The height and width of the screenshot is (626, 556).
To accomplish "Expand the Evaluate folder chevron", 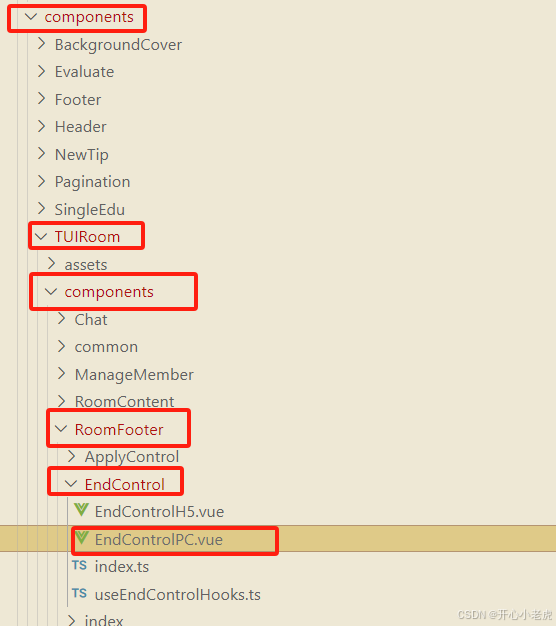I will pos(41,71).
